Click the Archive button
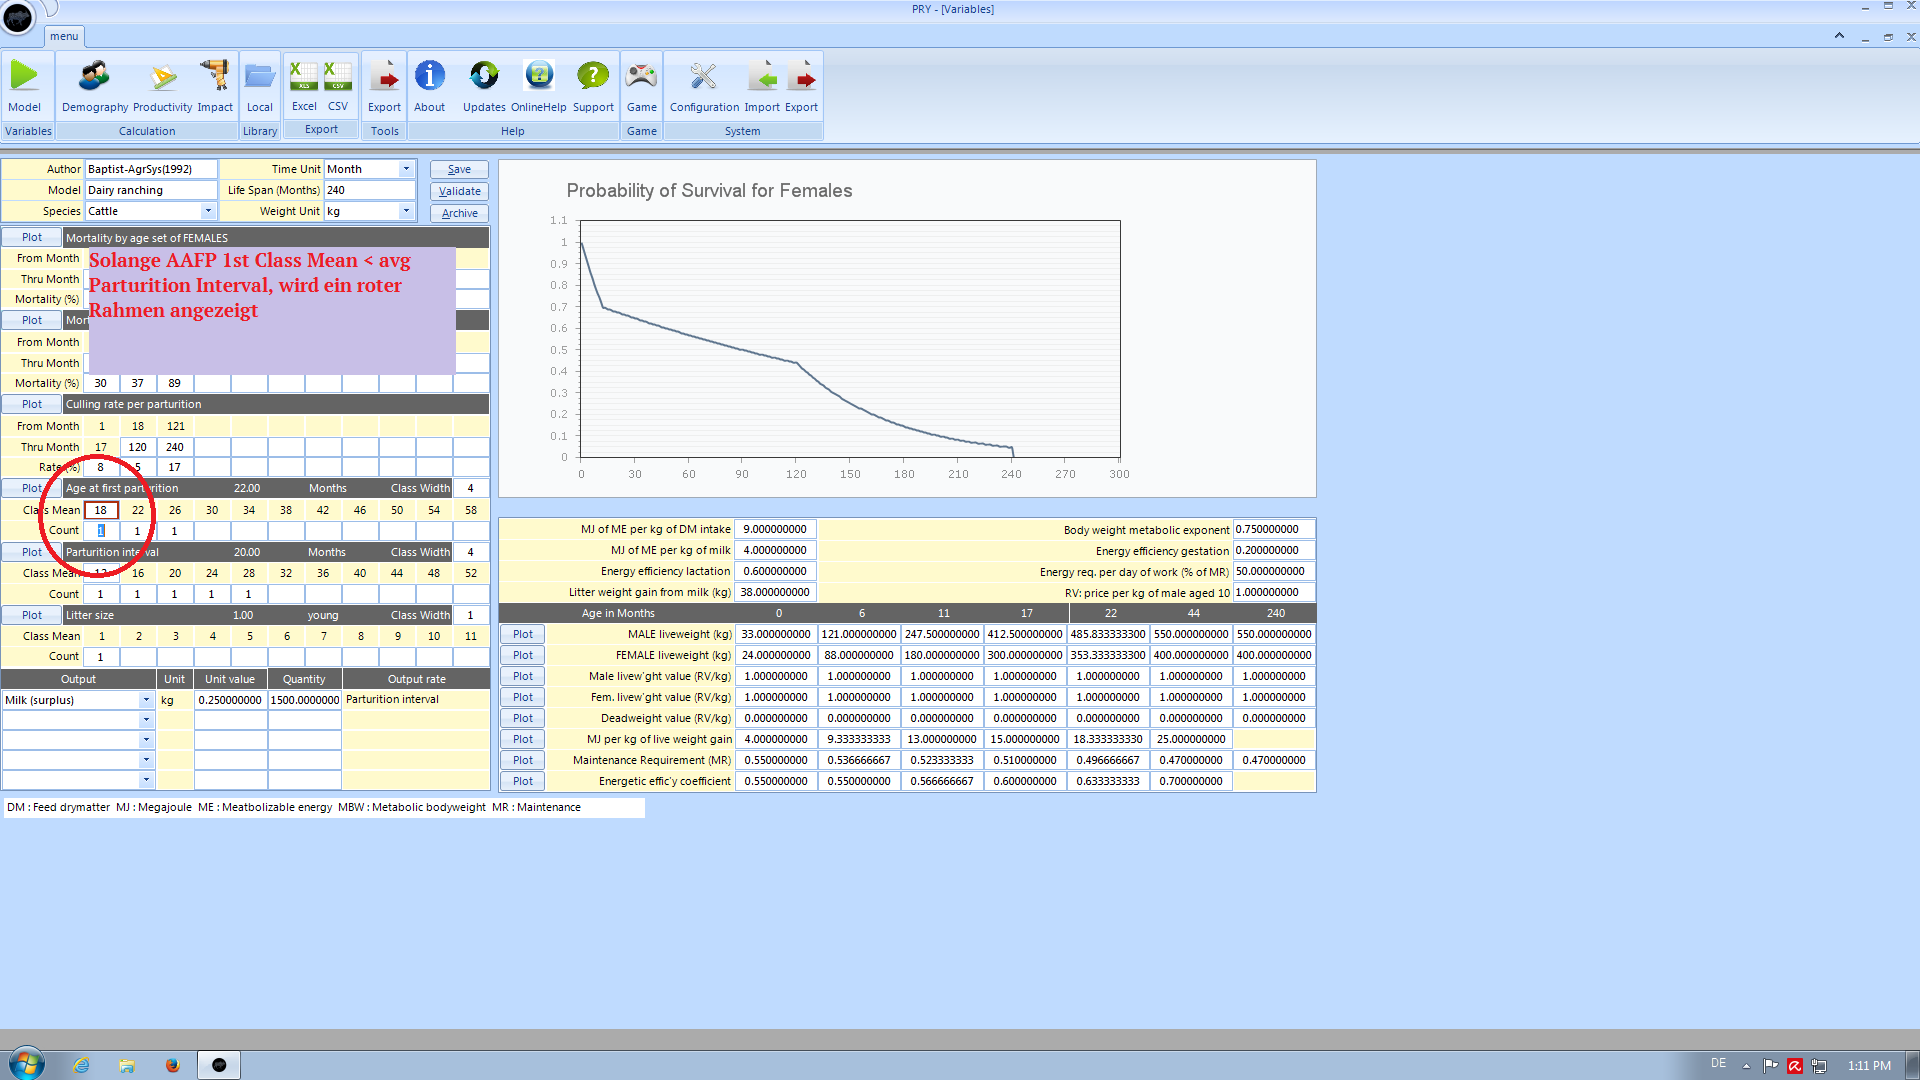The width and height of the screenshot is (1920, 1080). tap(459, 213)
